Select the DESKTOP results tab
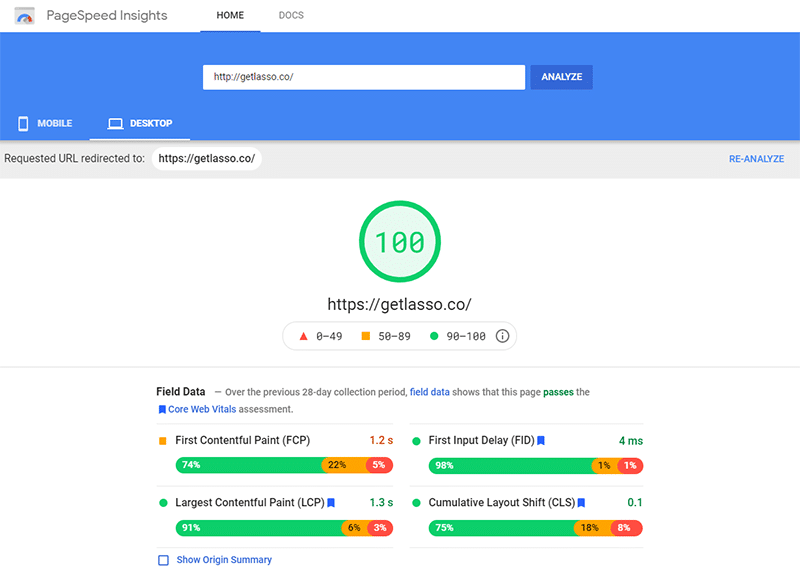 [140, 123]
